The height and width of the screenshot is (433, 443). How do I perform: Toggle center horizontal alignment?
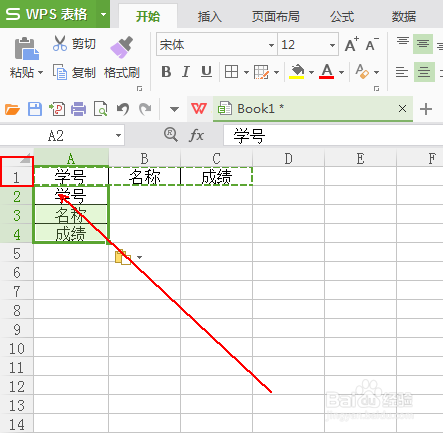click(x=424, y=72)
